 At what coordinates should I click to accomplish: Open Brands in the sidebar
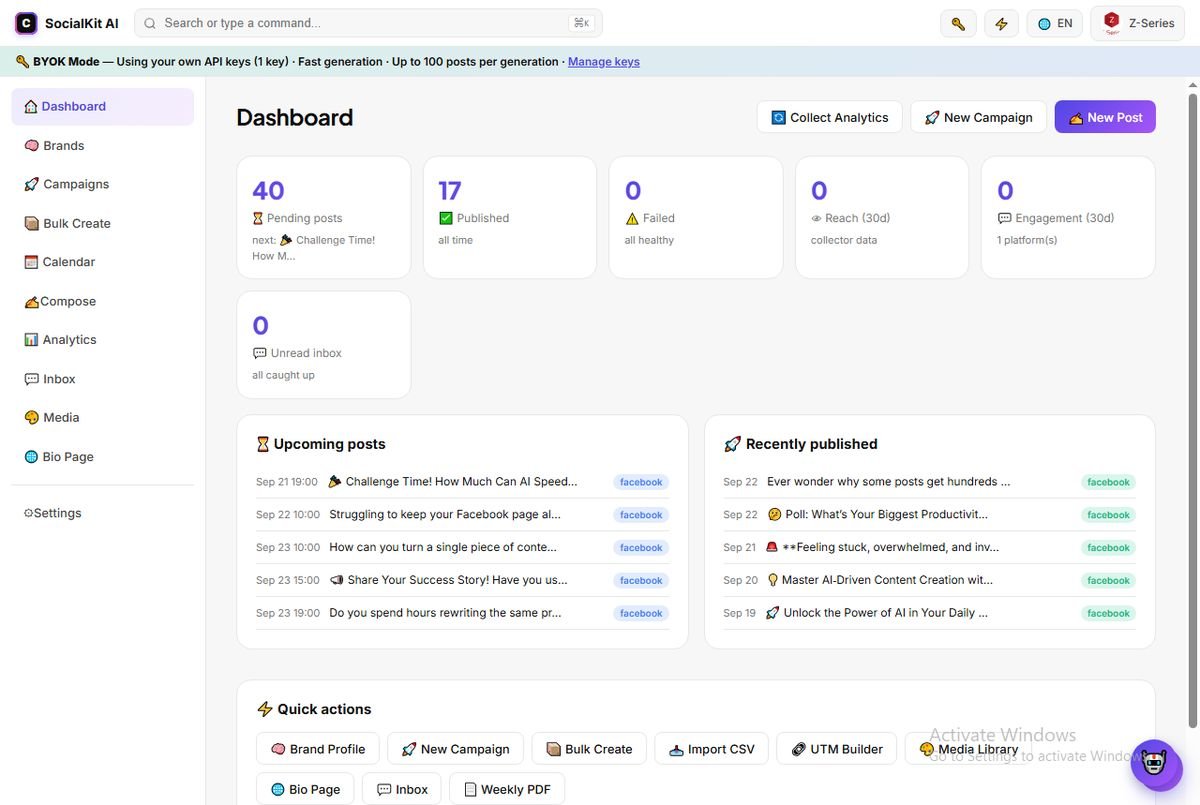pos(102,146)
